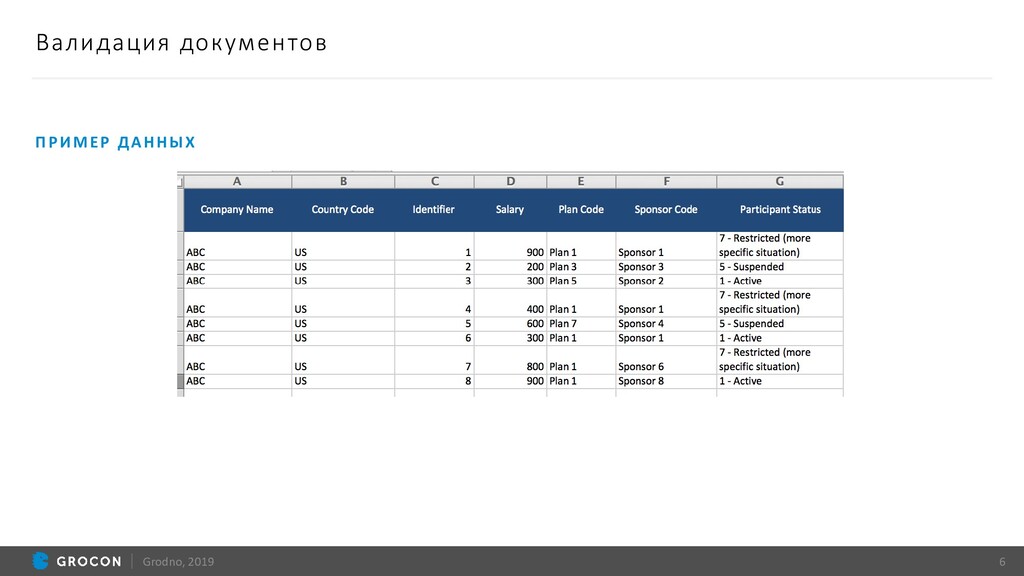
Task: Click the "ПРИМЕР ДАННЫХ" subtitle
Action: click(x=116, y=142)
